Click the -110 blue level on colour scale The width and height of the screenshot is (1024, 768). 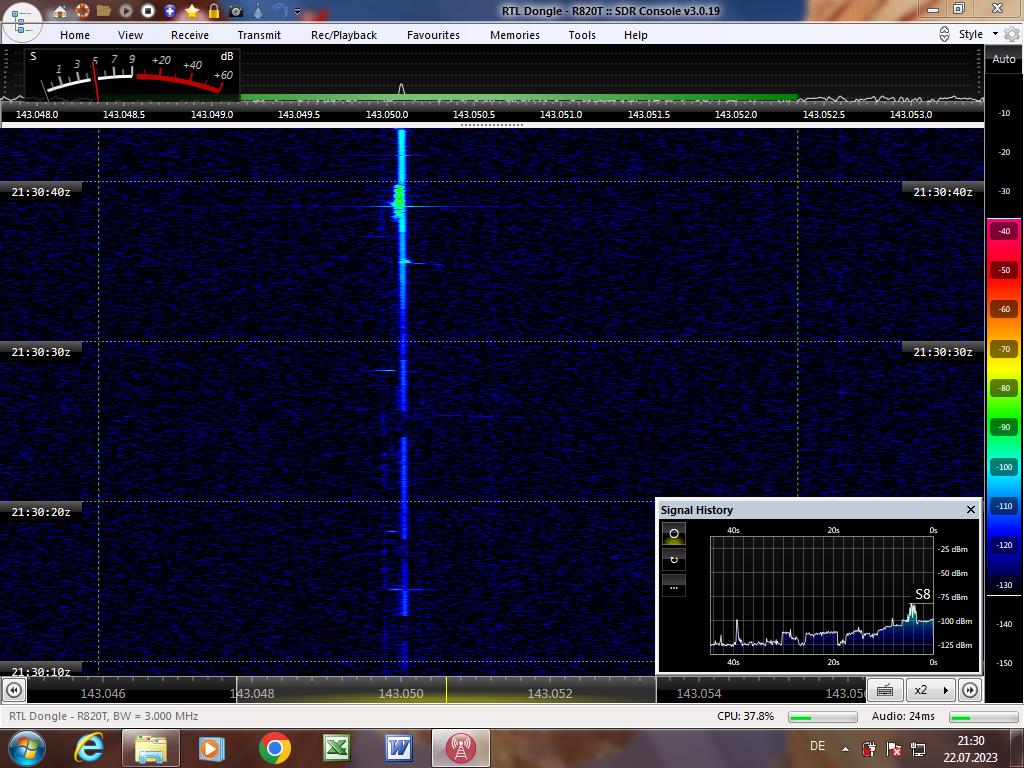pyautogui.click(x=1004, y=506)
